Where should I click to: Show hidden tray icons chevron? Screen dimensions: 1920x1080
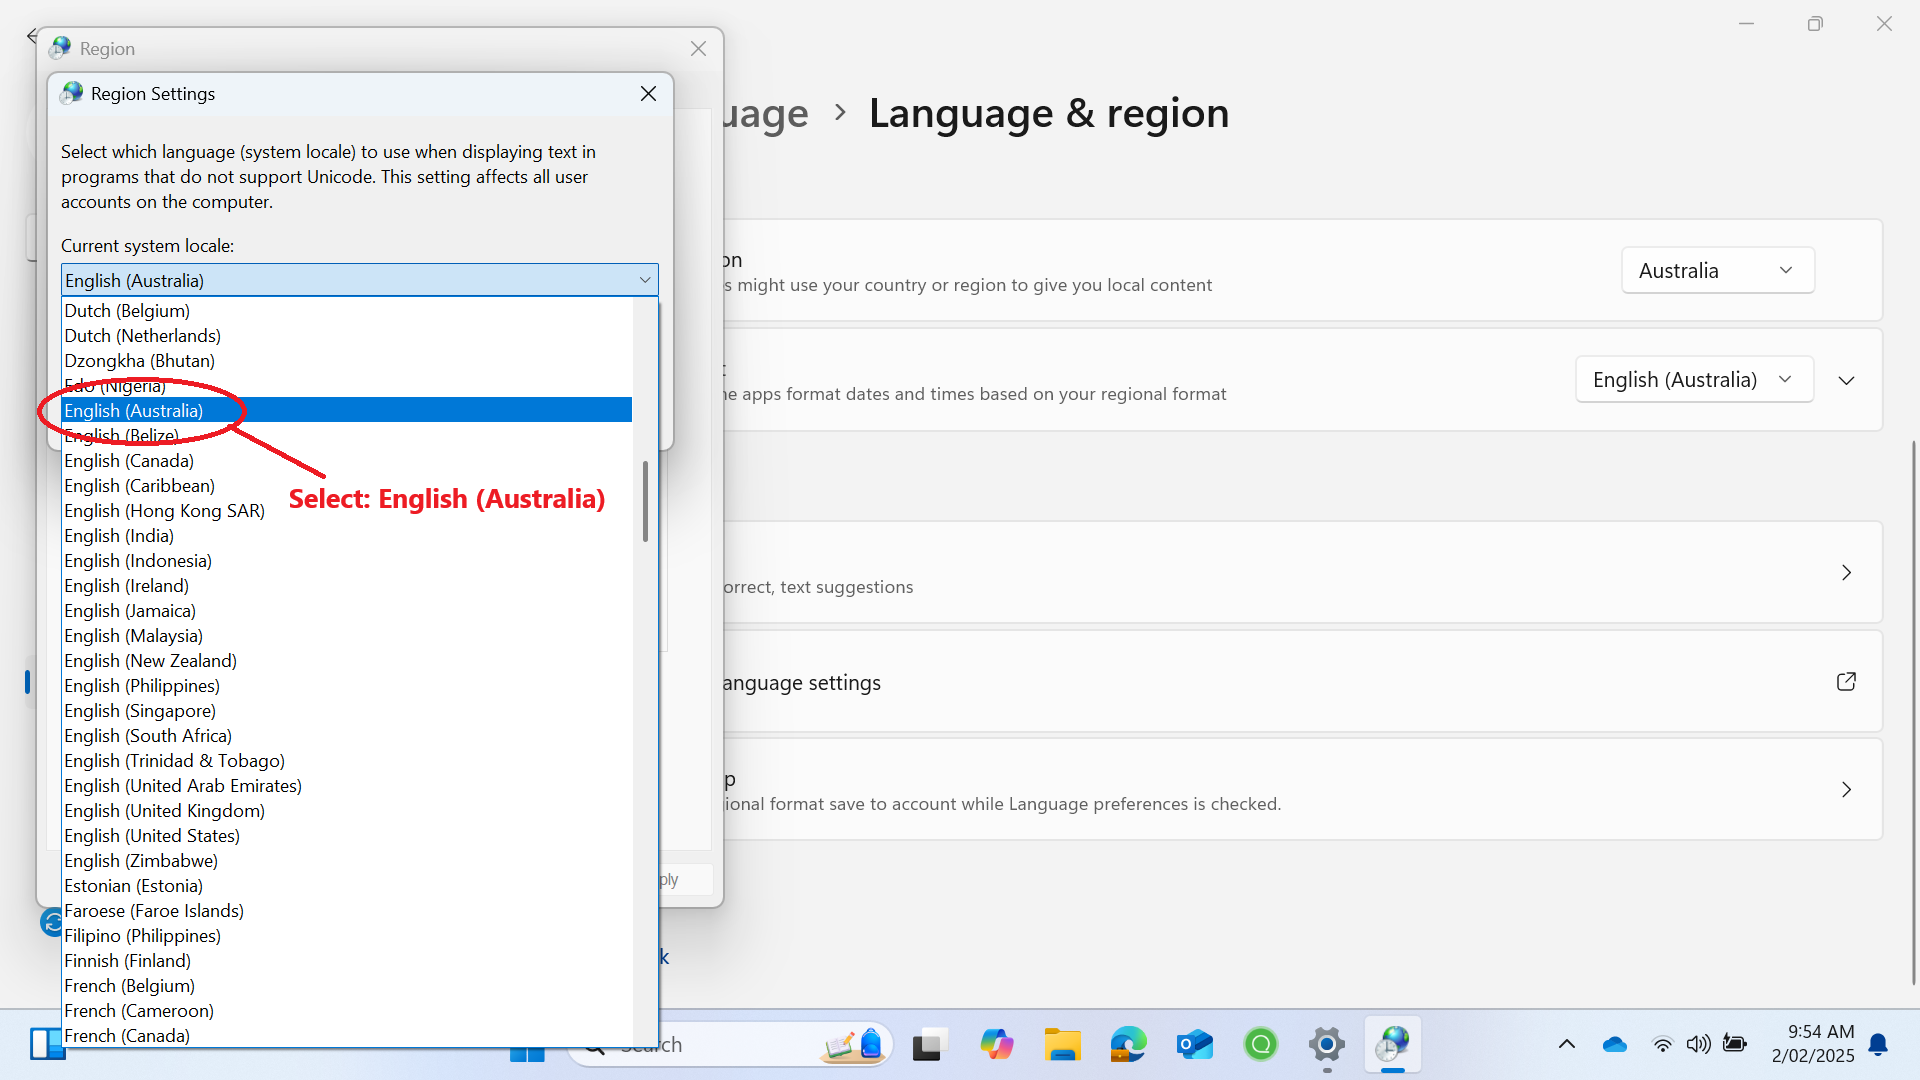pyautogui.click(x=1566, y=1045)
